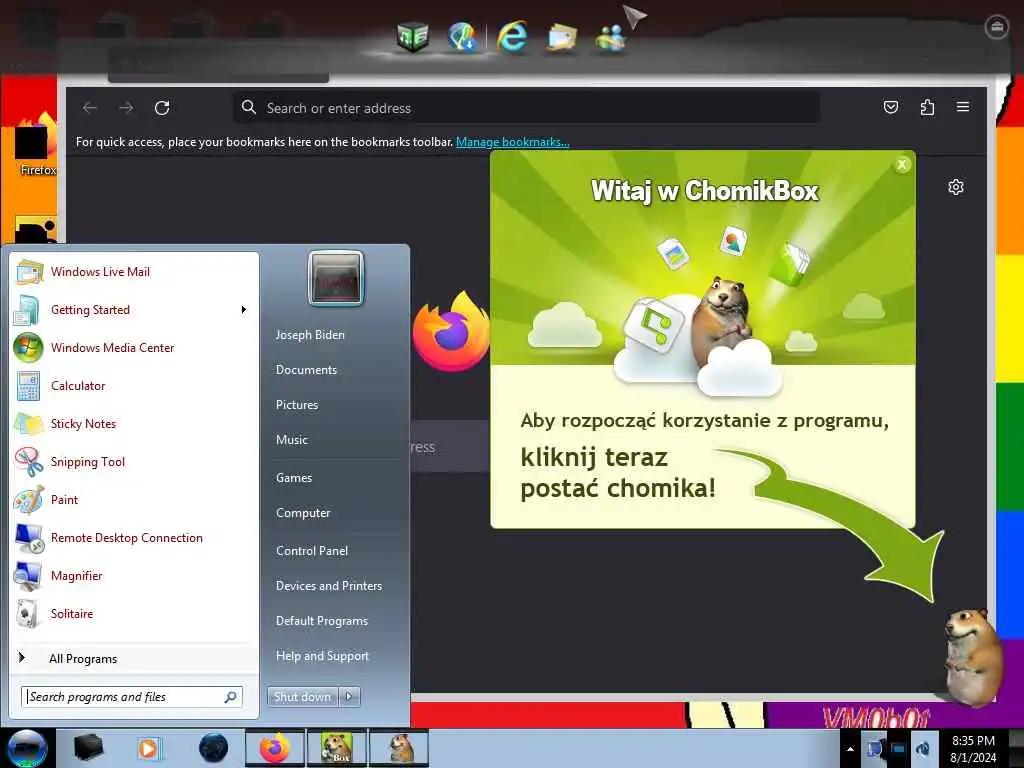Open Internet Explorer icon in top dock

click(512, 36)
